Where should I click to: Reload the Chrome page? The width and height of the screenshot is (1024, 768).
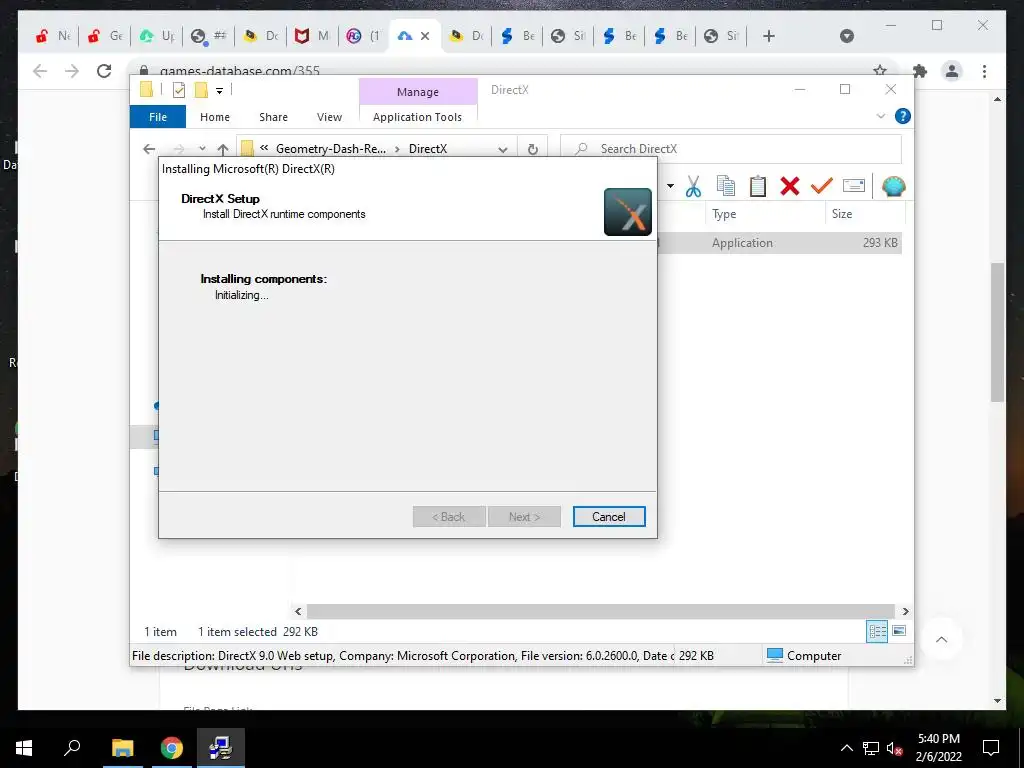tap(104, 71)
